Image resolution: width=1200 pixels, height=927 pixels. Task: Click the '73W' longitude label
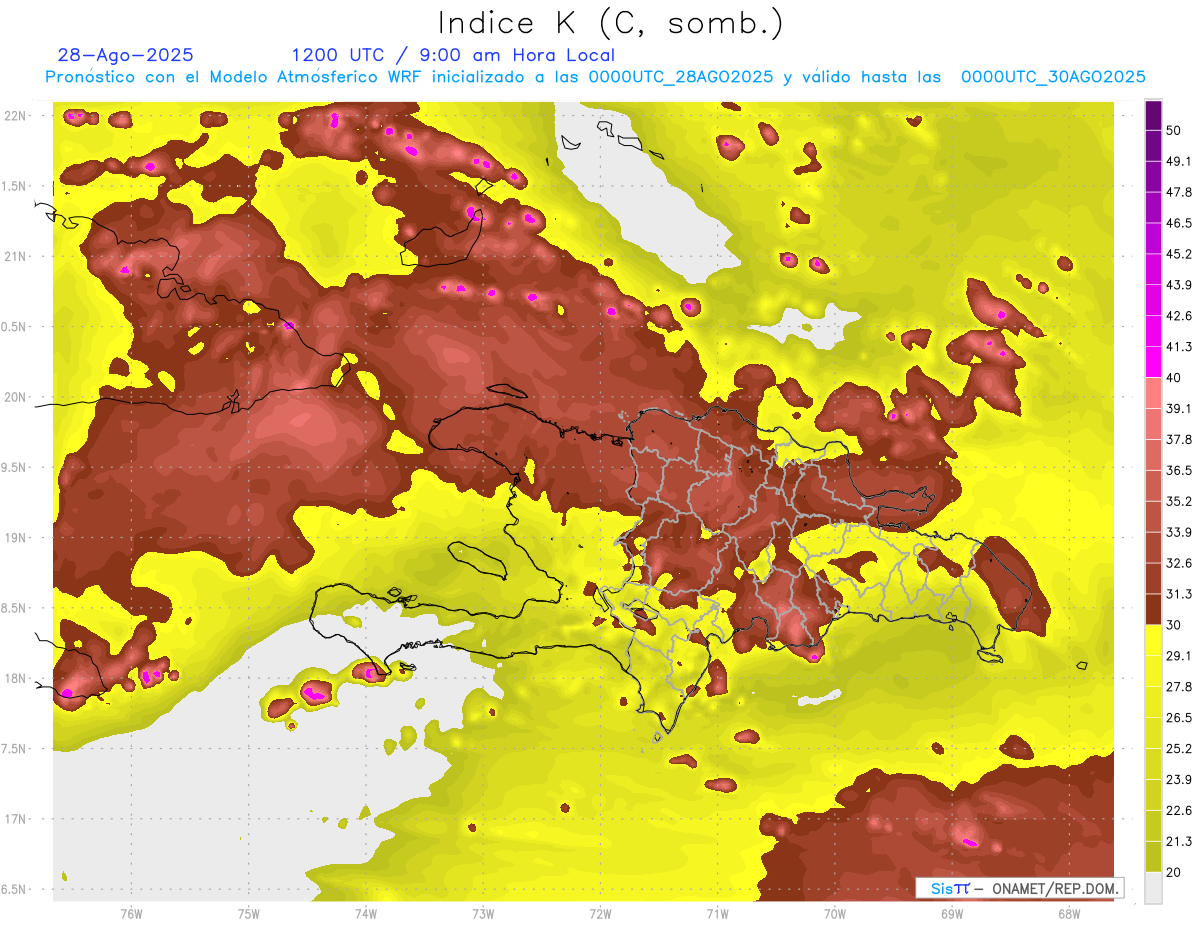pos(483,913)
